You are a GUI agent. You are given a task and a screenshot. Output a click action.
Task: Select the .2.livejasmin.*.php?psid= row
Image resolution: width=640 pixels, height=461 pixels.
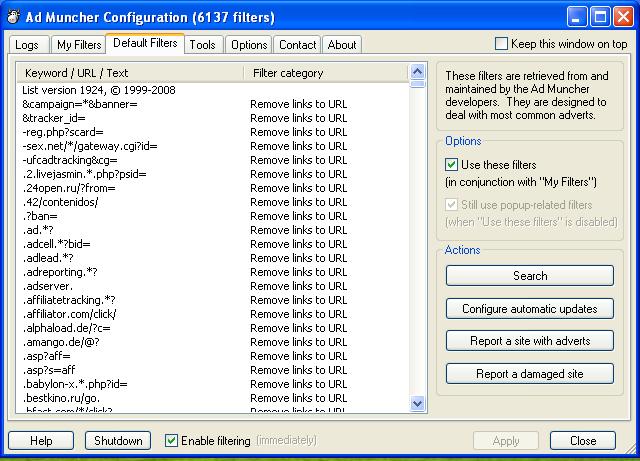point(212,174)
